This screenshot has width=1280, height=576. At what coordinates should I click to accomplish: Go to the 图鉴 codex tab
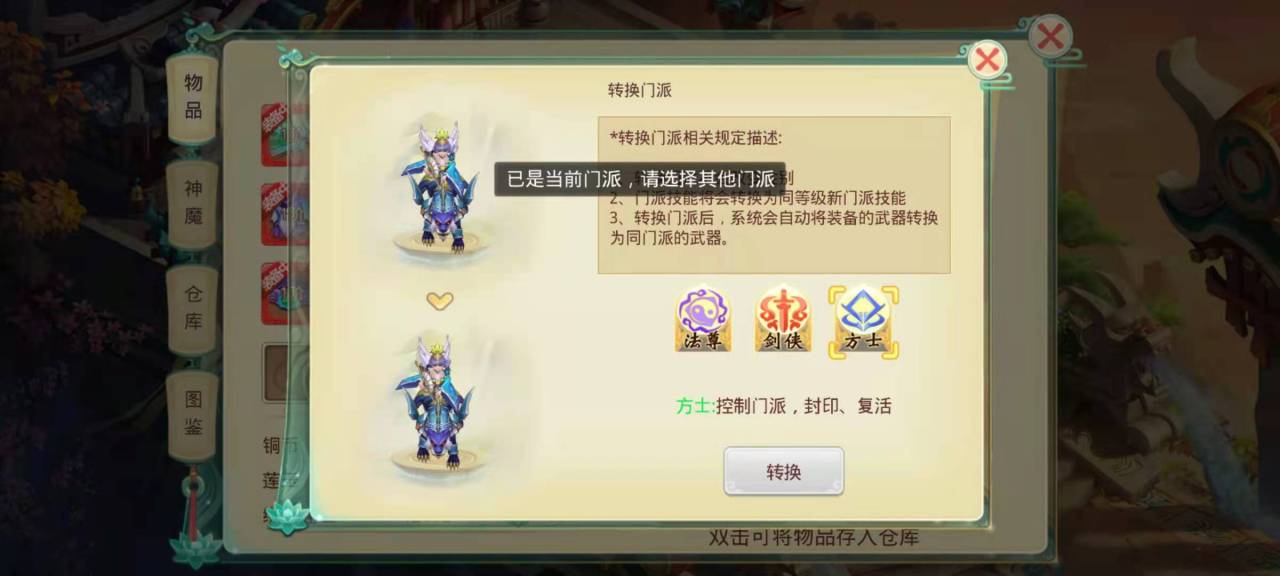pyautogui.click(x=193, y=414)
